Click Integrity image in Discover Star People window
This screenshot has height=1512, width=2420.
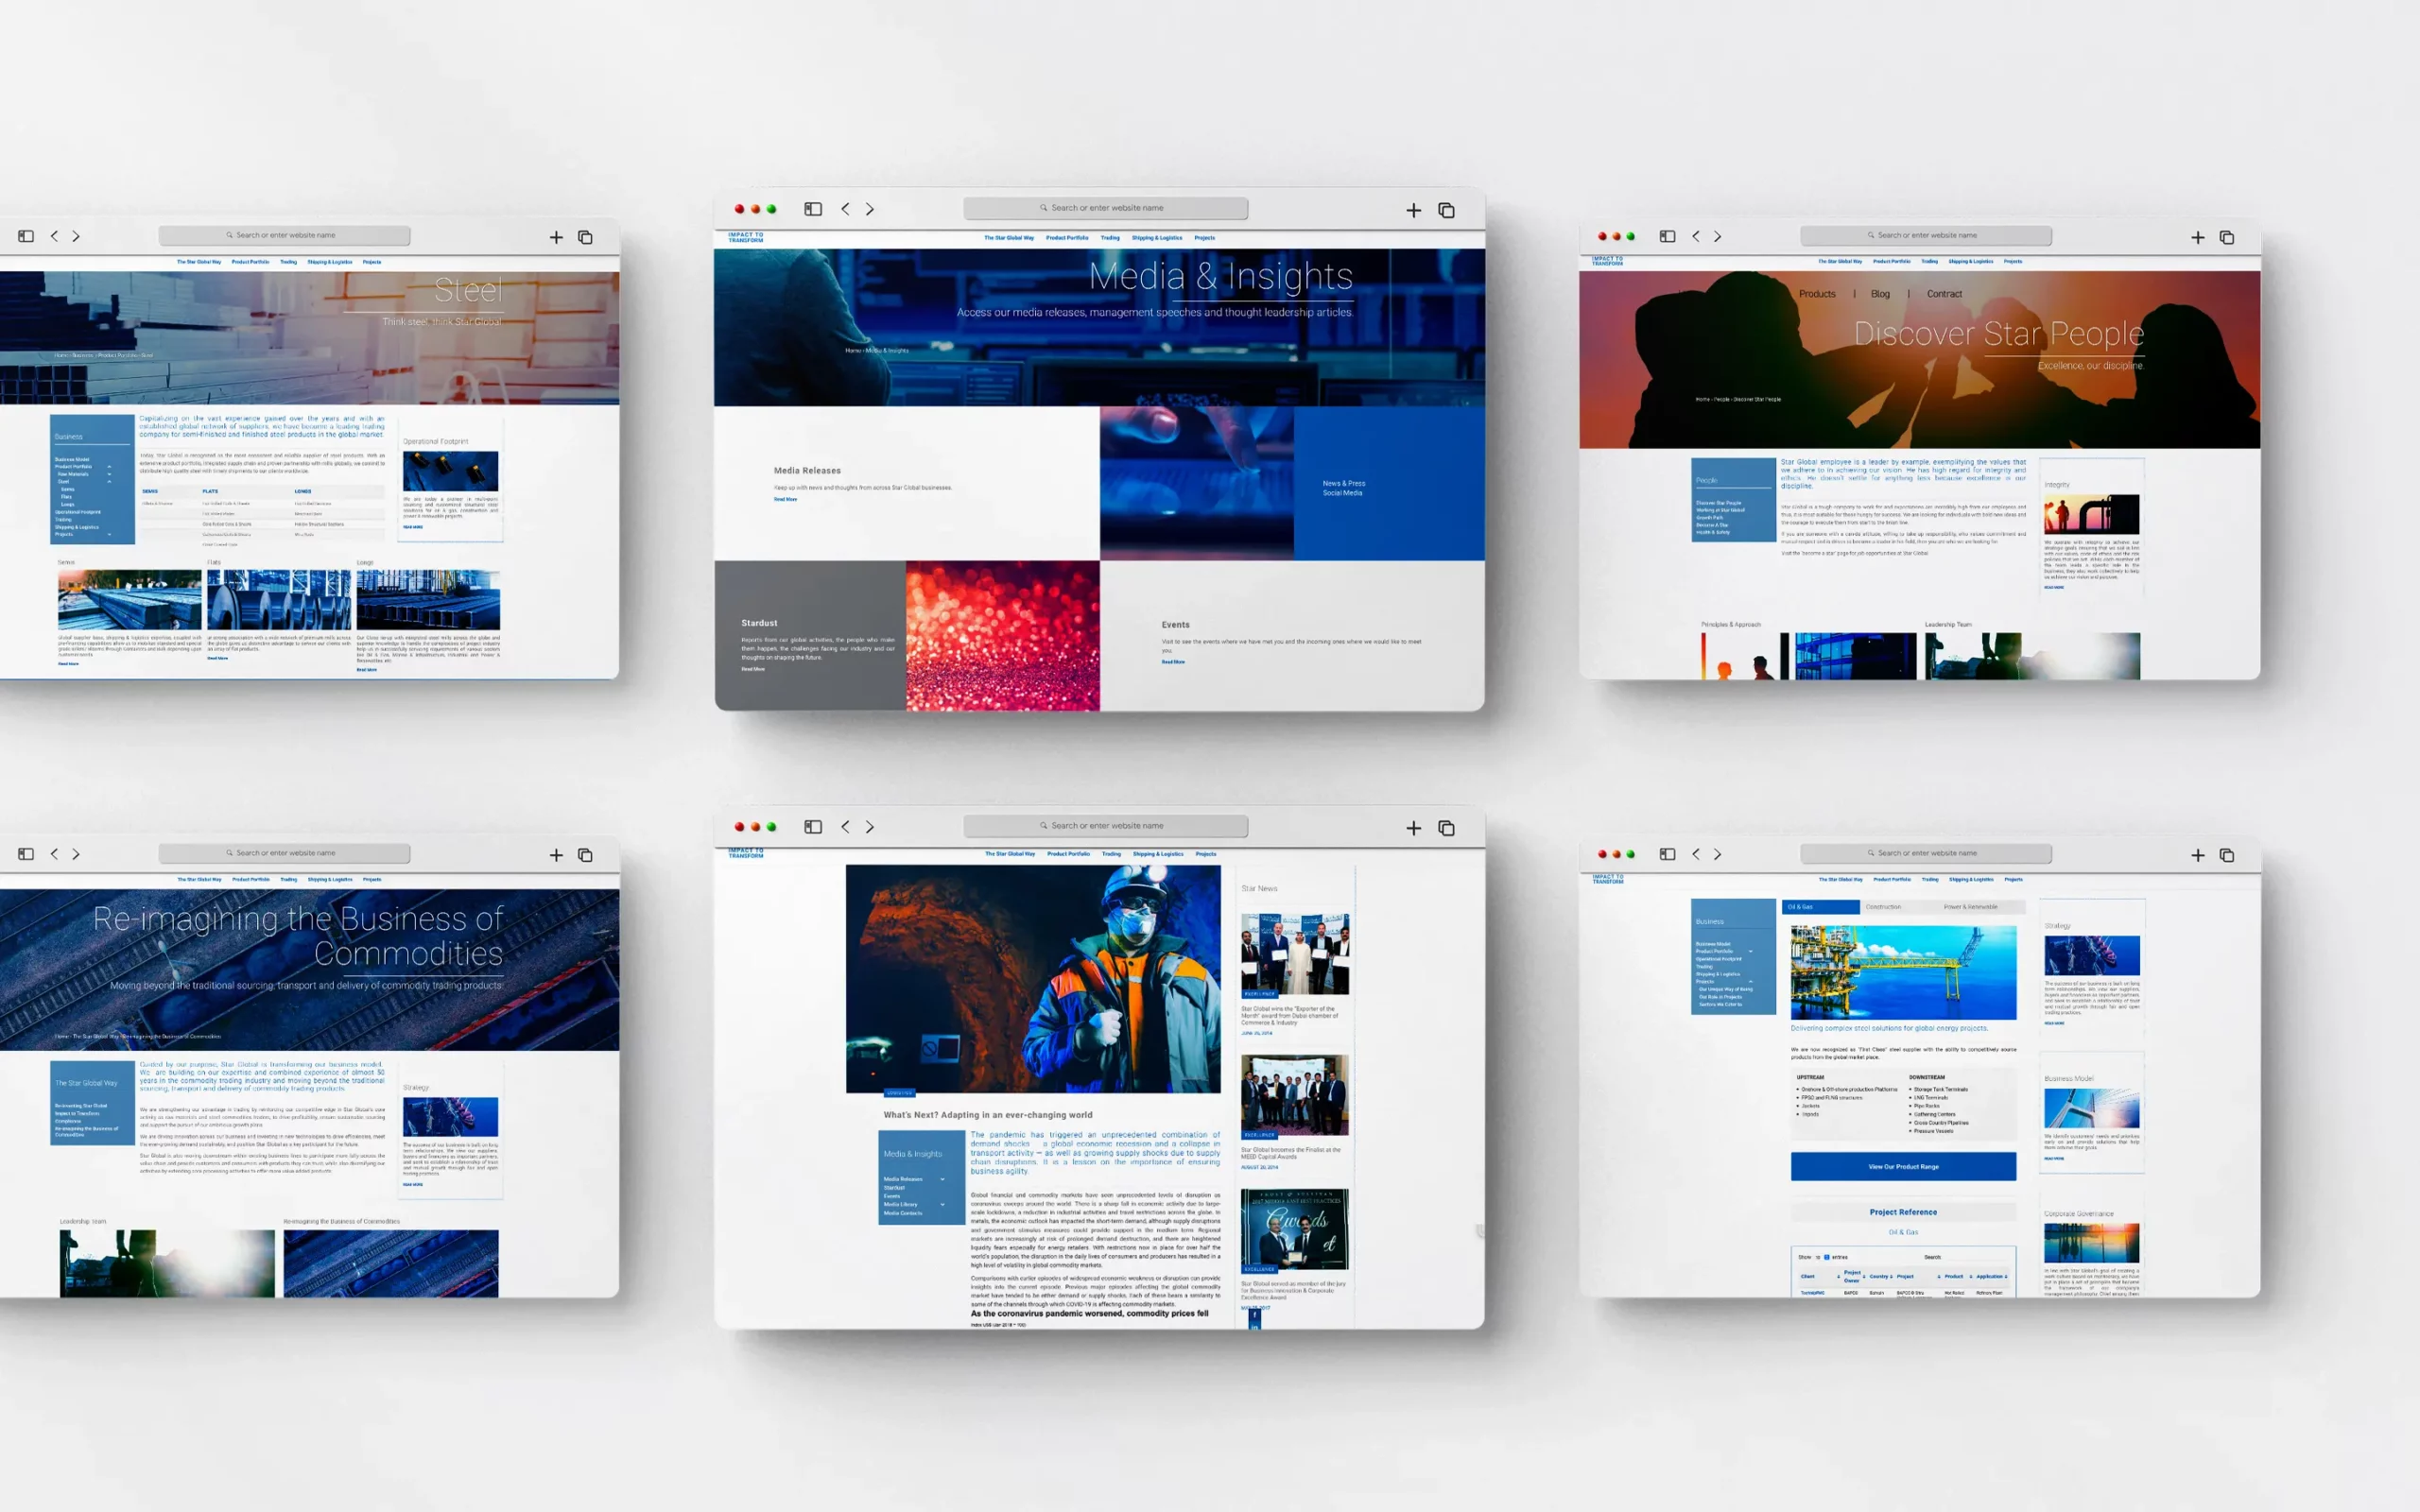pyautogui.click(x=2091, y=514)
